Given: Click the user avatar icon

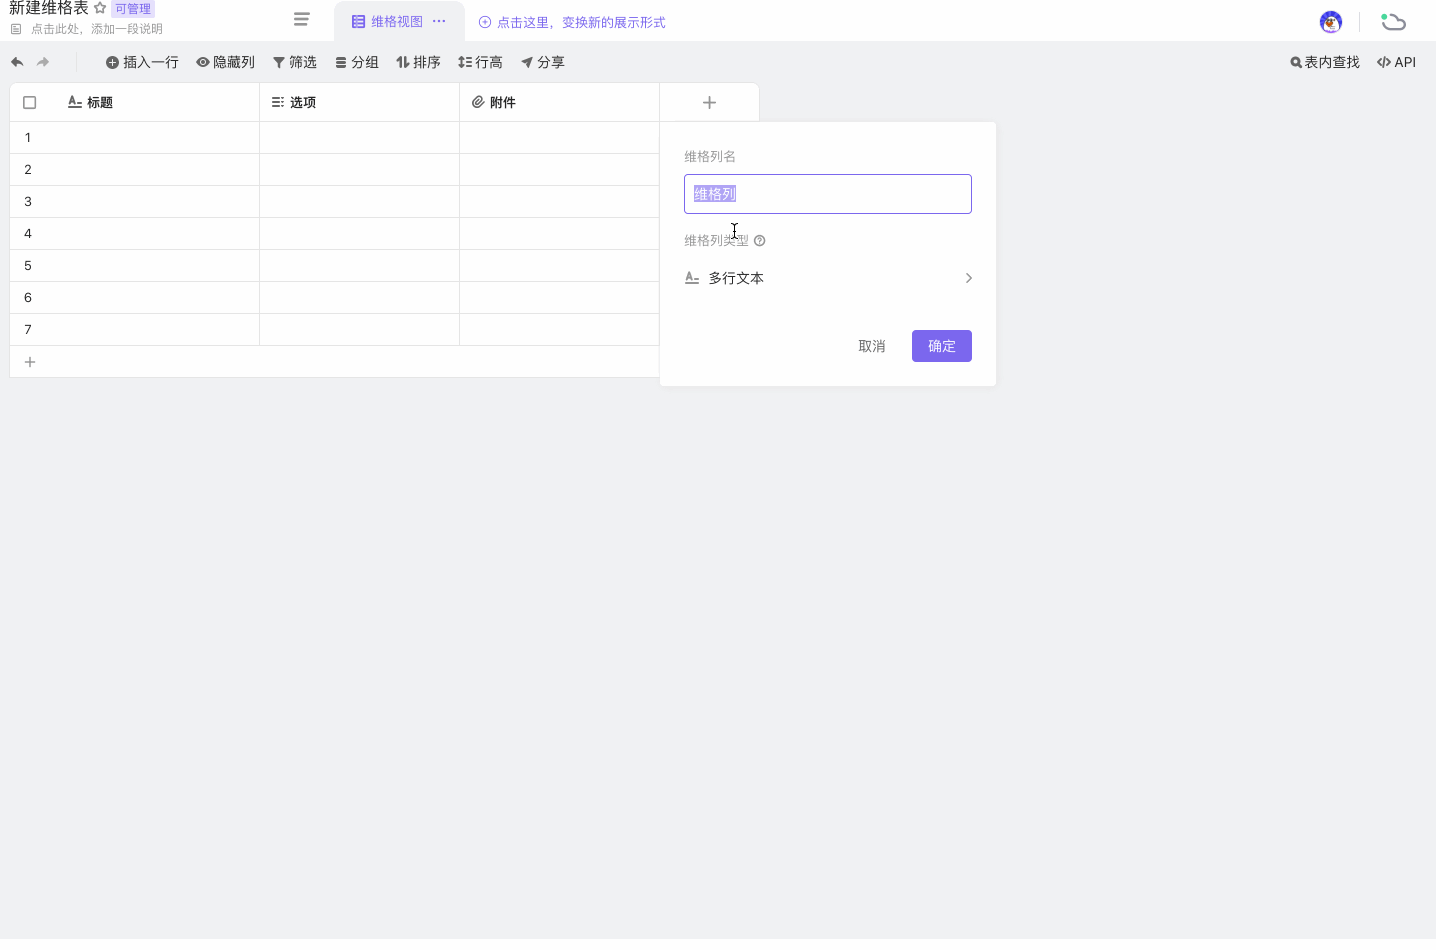Looking at the screenshot, I should (x=1330, y=22).
